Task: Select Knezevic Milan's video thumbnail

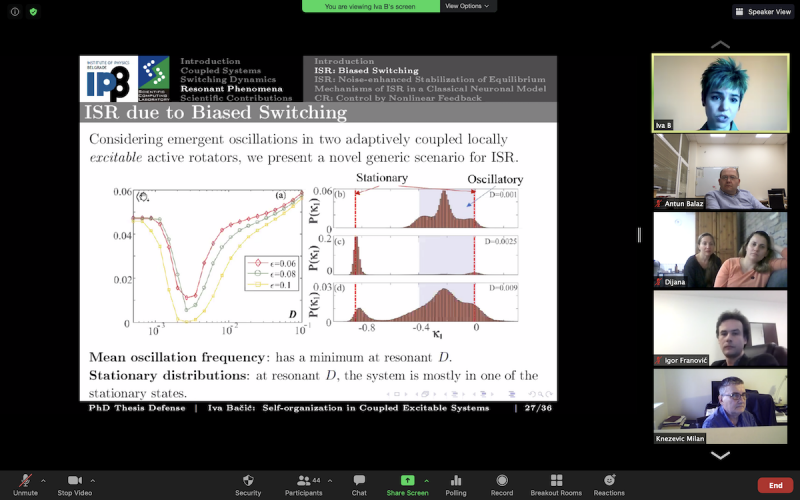Action: (x=720, y=407)
